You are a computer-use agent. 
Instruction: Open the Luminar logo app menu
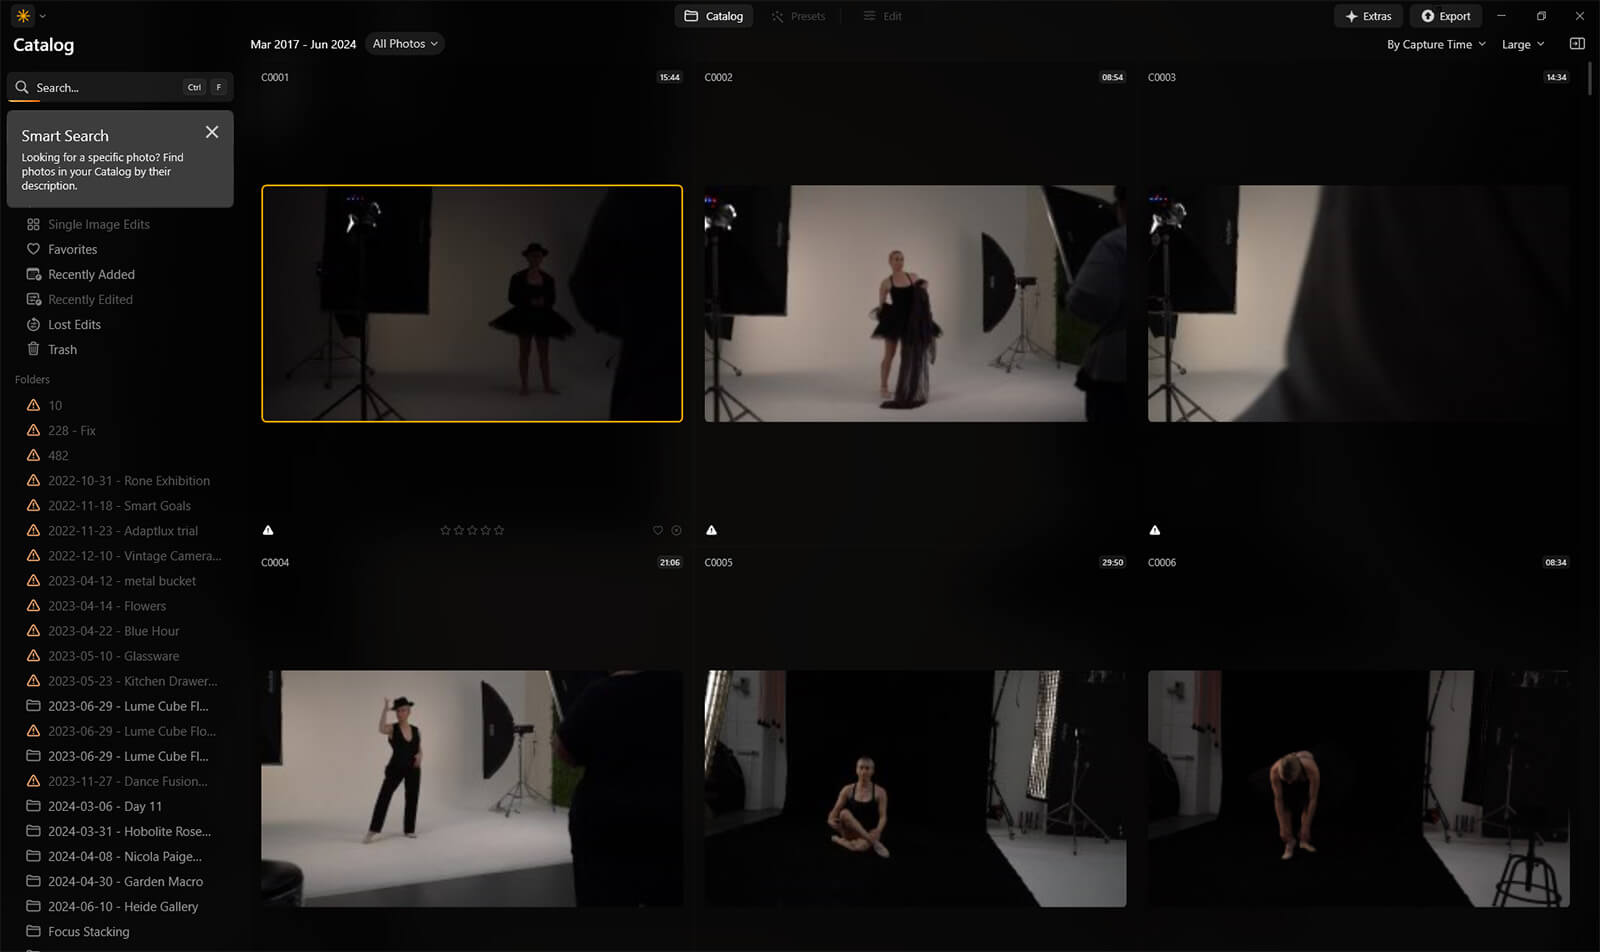pyautogui.click(x=23, y=16)
